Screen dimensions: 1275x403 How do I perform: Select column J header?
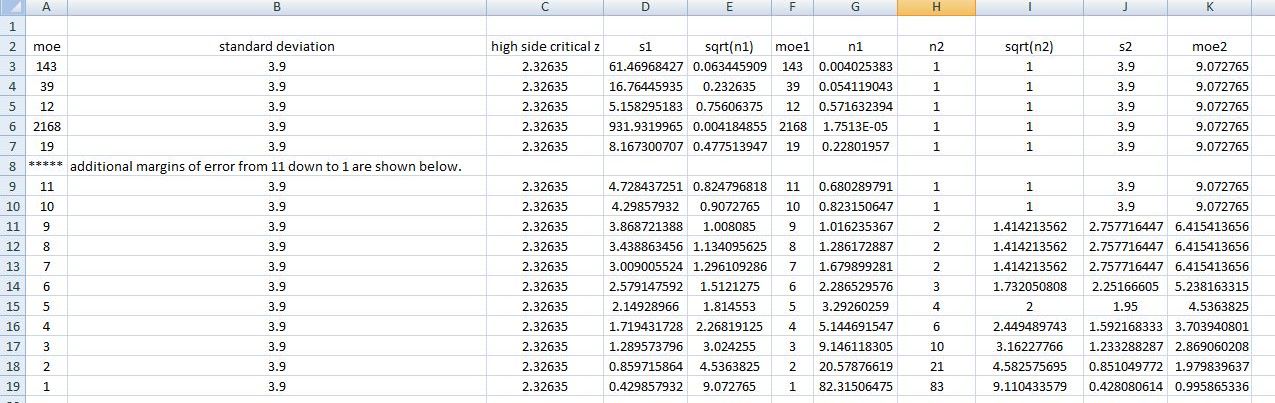click(x=1125, y=7)
